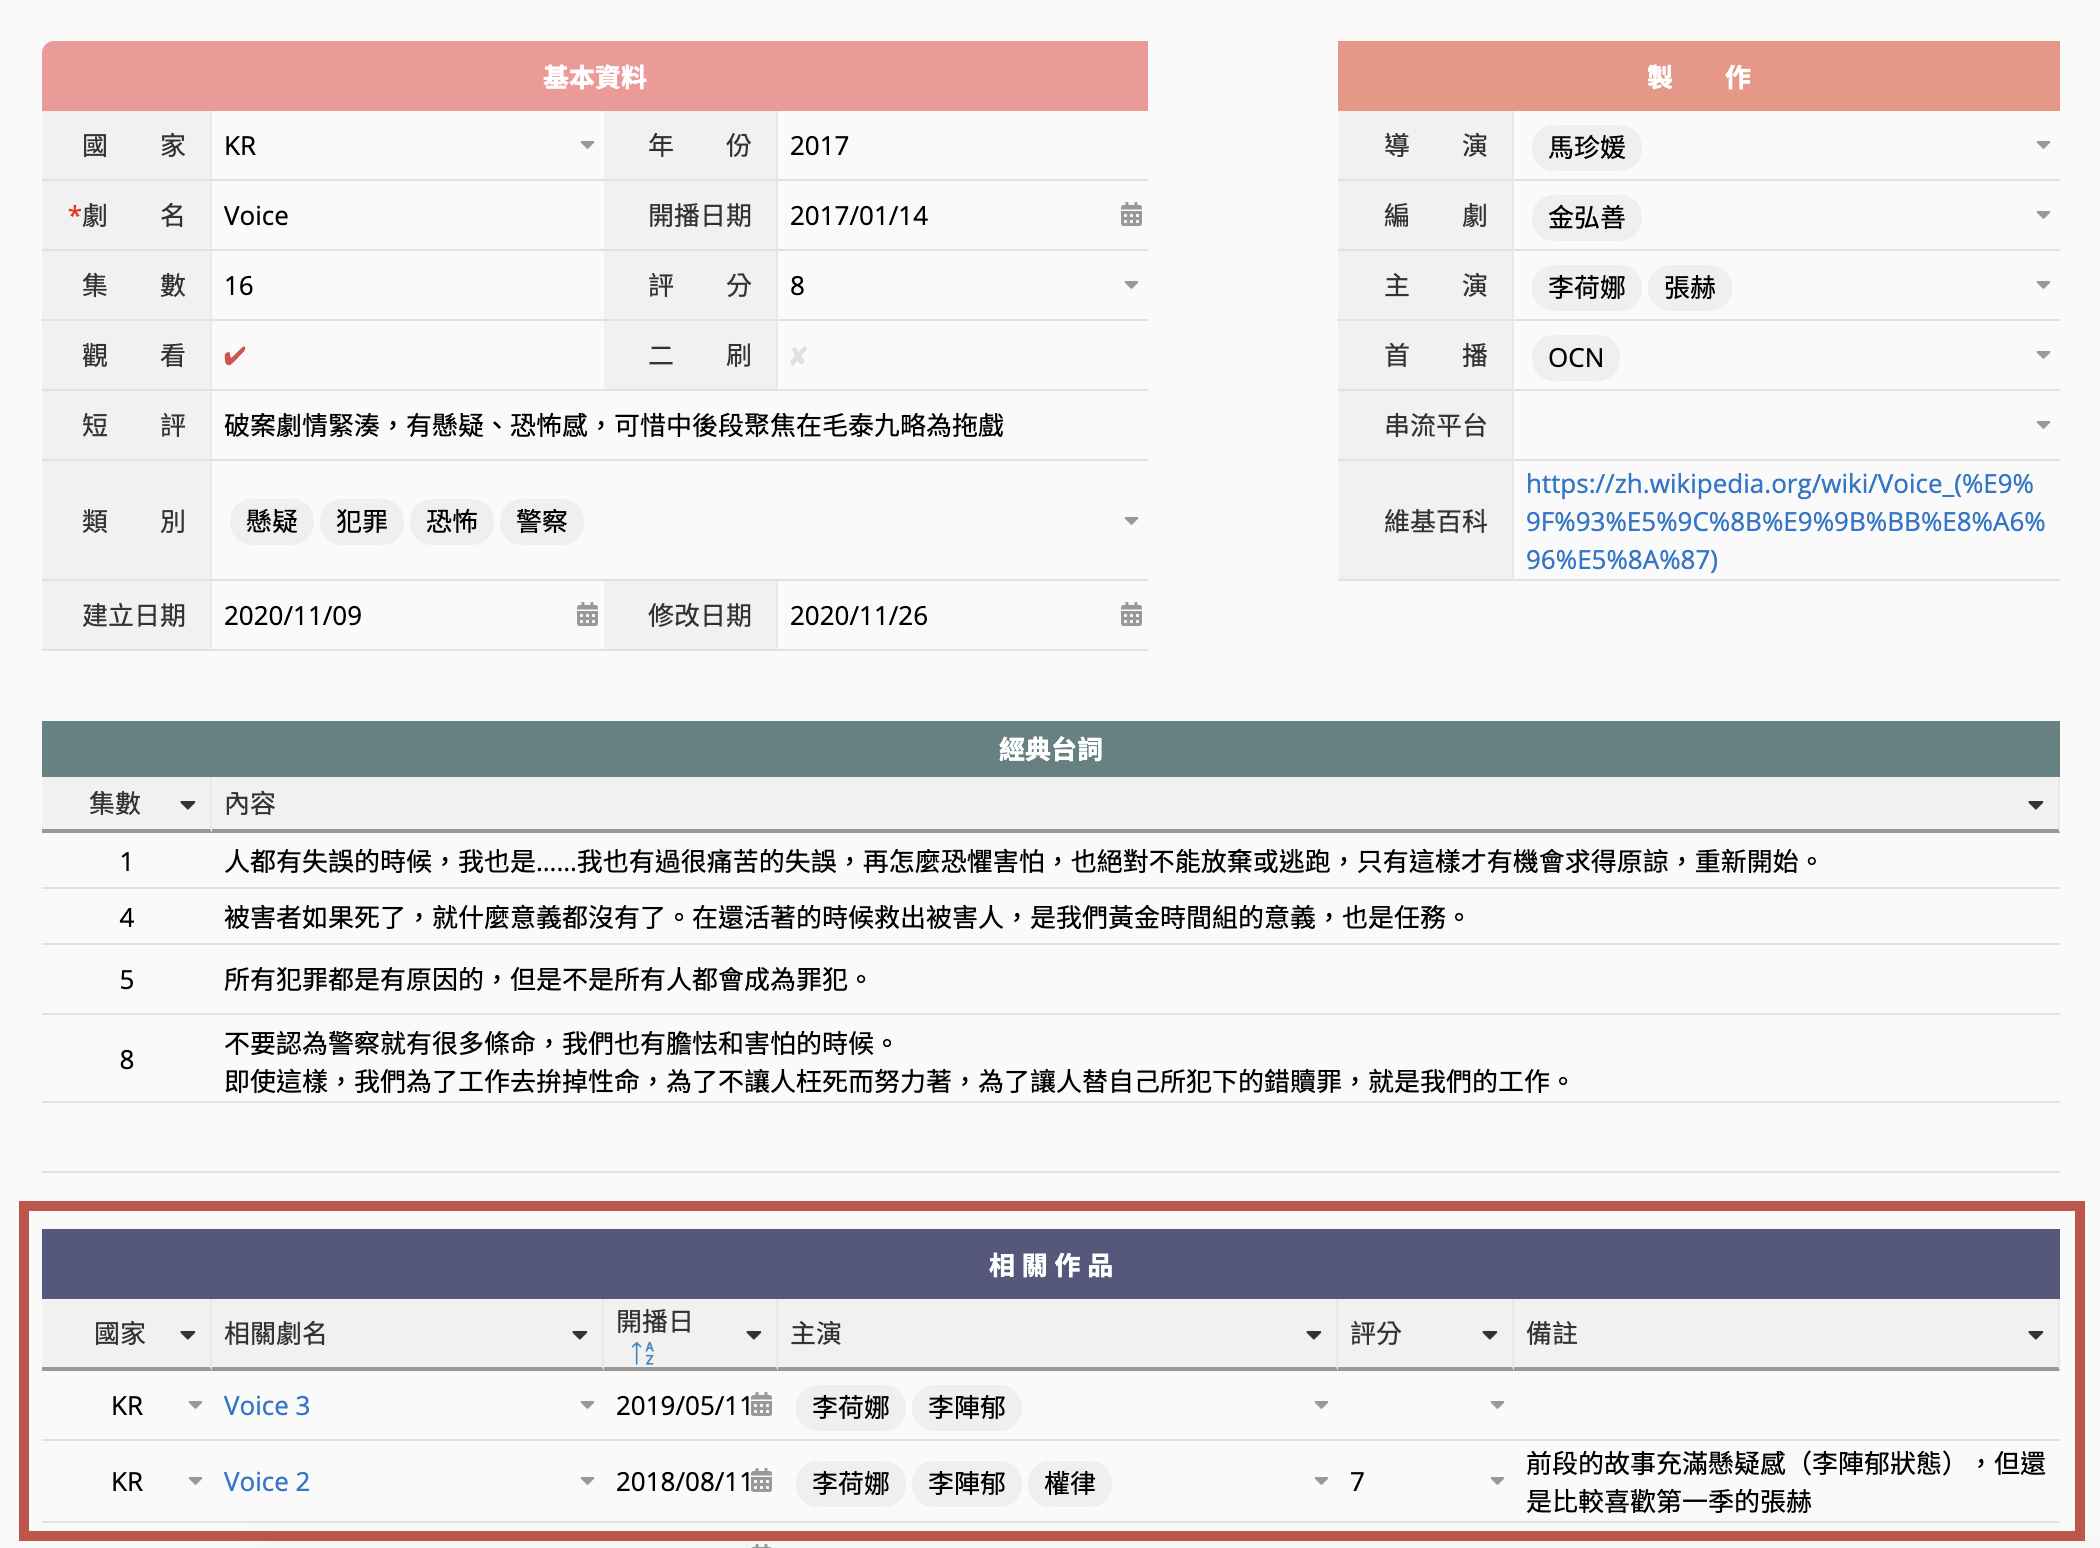Click the rating 7 in Voice 2 row
The height and width of the screenshot is (1548, 2100).
1357,1482
